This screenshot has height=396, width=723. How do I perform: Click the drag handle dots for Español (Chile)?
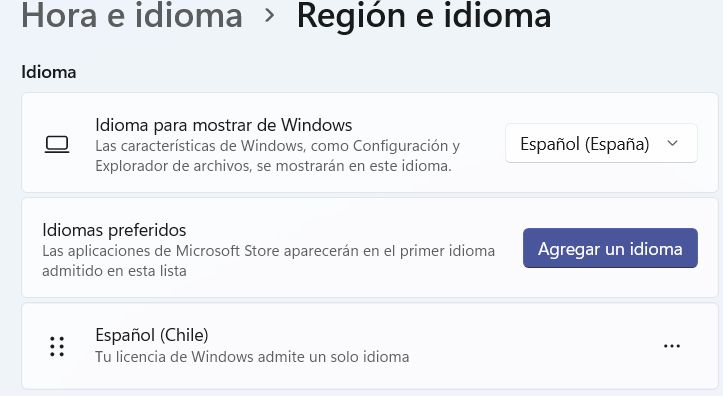tap(57, 346)
